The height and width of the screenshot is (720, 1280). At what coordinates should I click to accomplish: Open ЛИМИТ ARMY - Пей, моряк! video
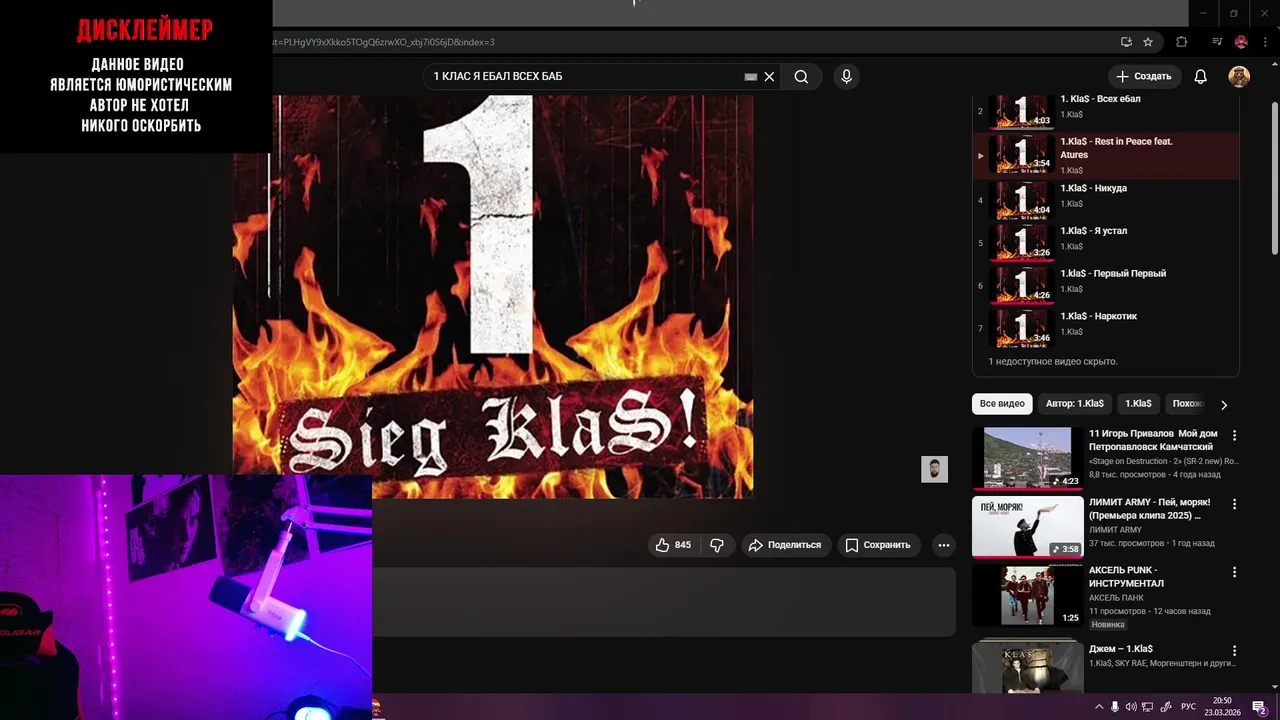click(1150, 509)
